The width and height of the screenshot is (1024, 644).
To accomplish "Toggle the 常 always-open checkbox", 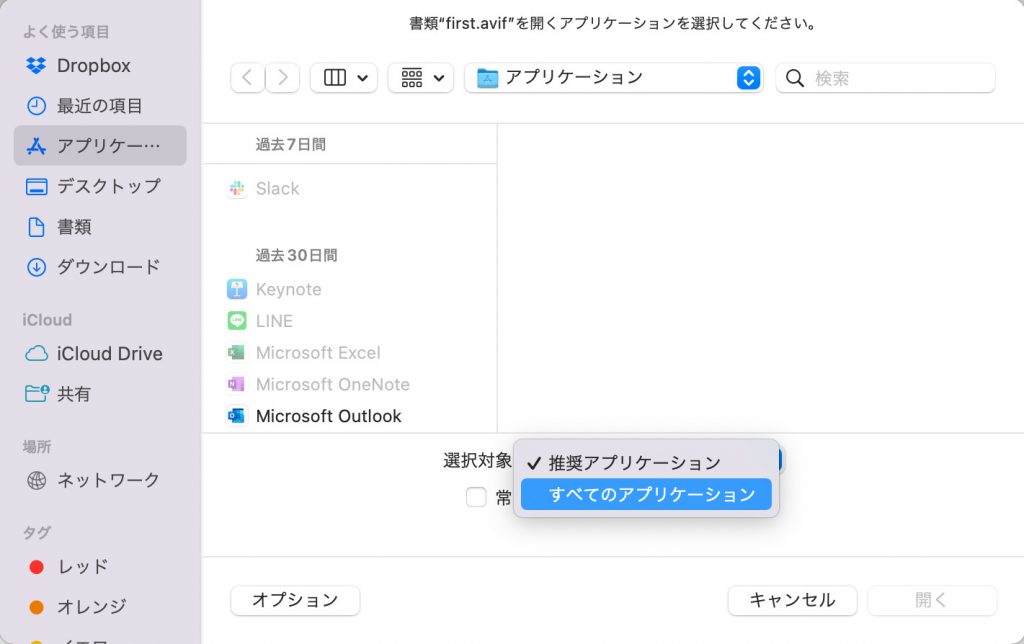I will [476, 497].
